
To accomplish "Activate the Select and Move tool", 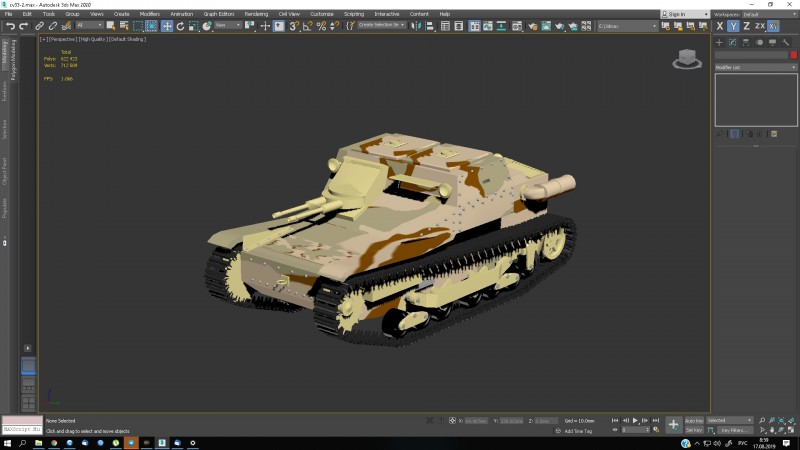I will (167, 26).
